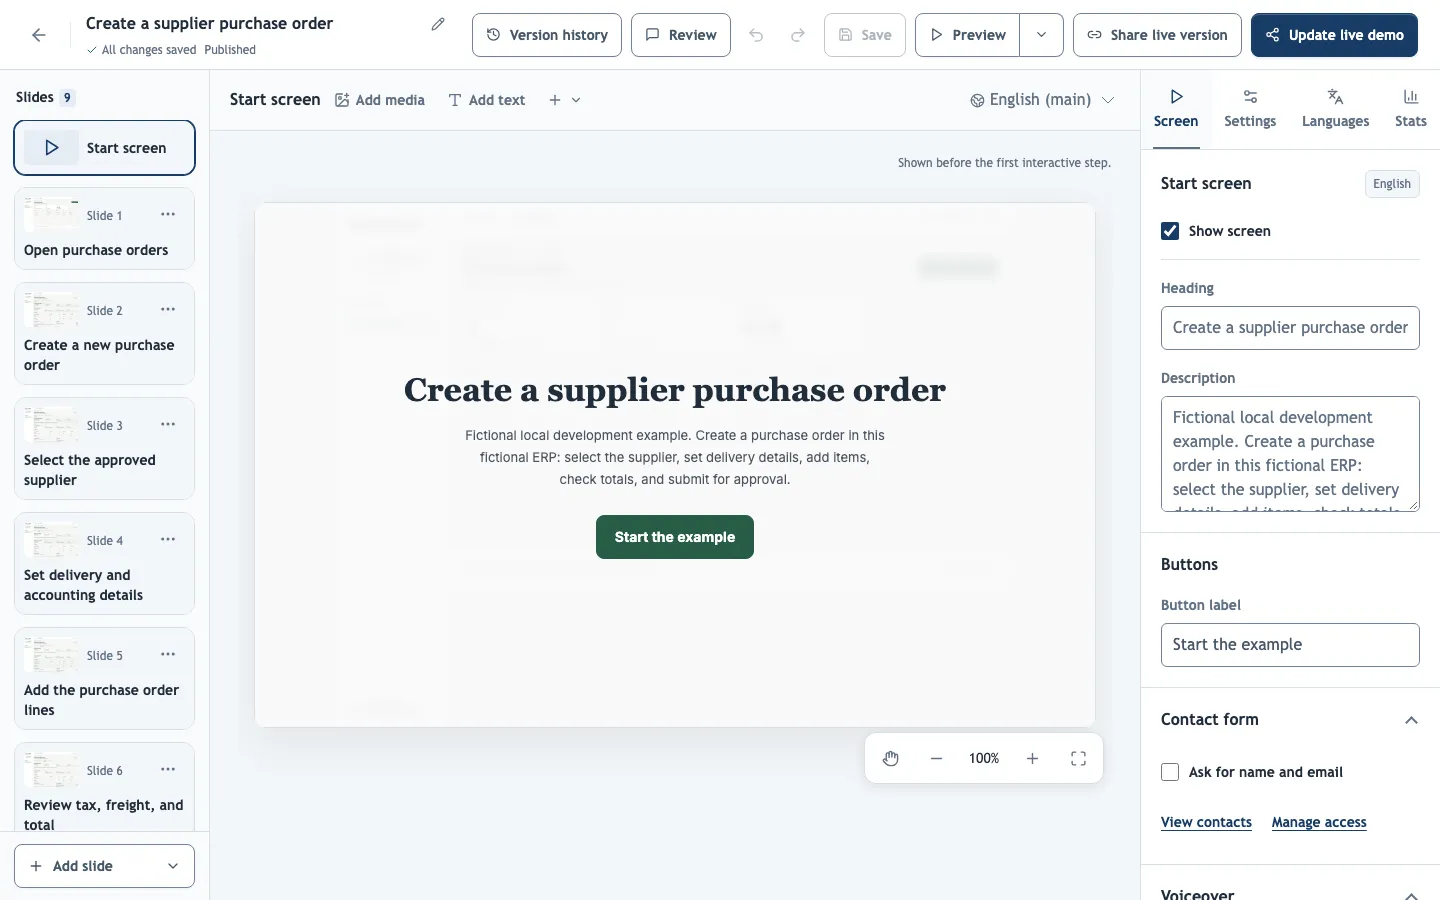
Task: Click the pencil icon to rename demo
Action: [x=438, y=24]
